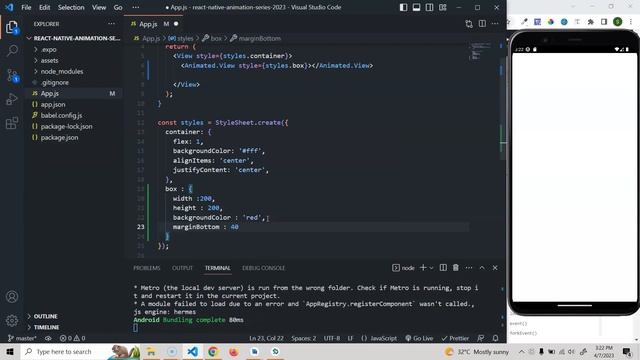Start Go Live server
640x360 pixels.
(419, 338)
